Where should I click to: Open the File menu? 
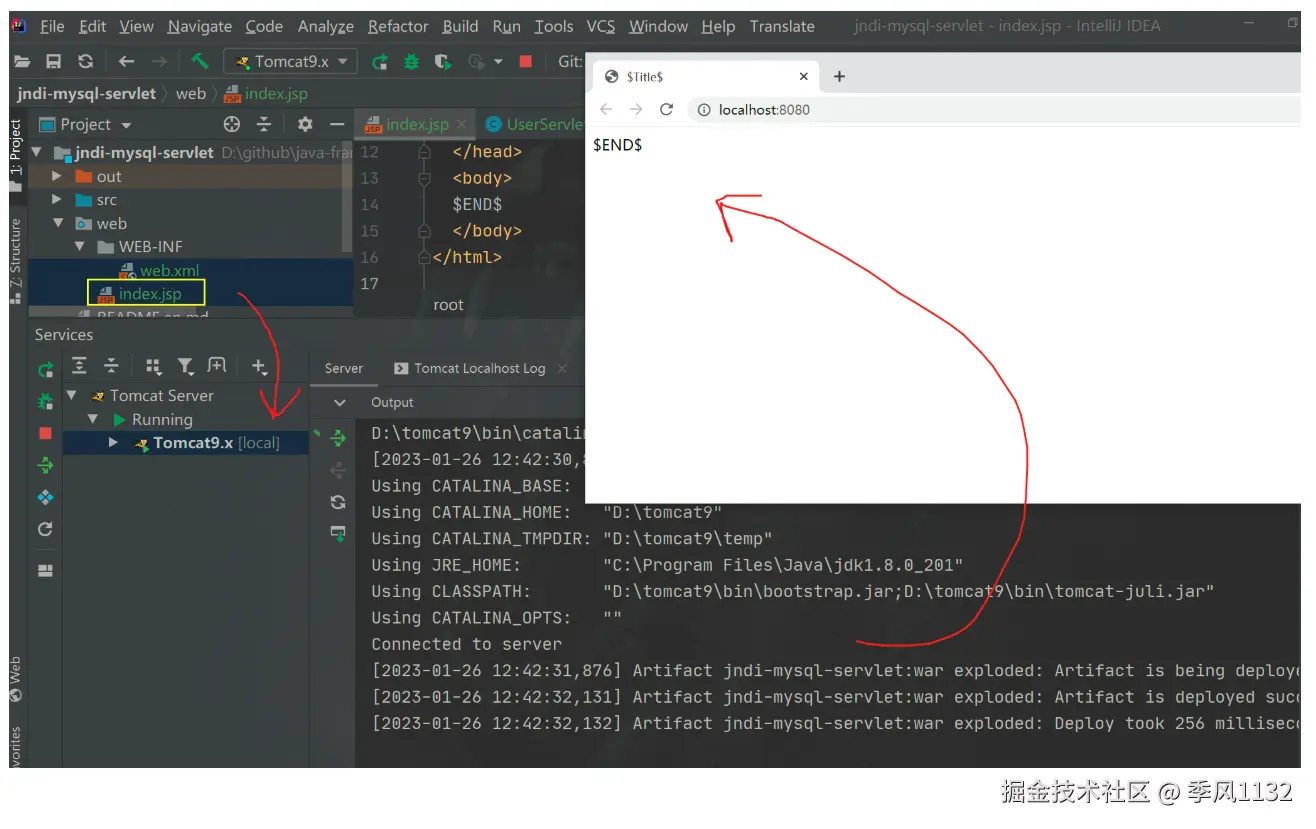pyautogui.click(x=52, y=27)
